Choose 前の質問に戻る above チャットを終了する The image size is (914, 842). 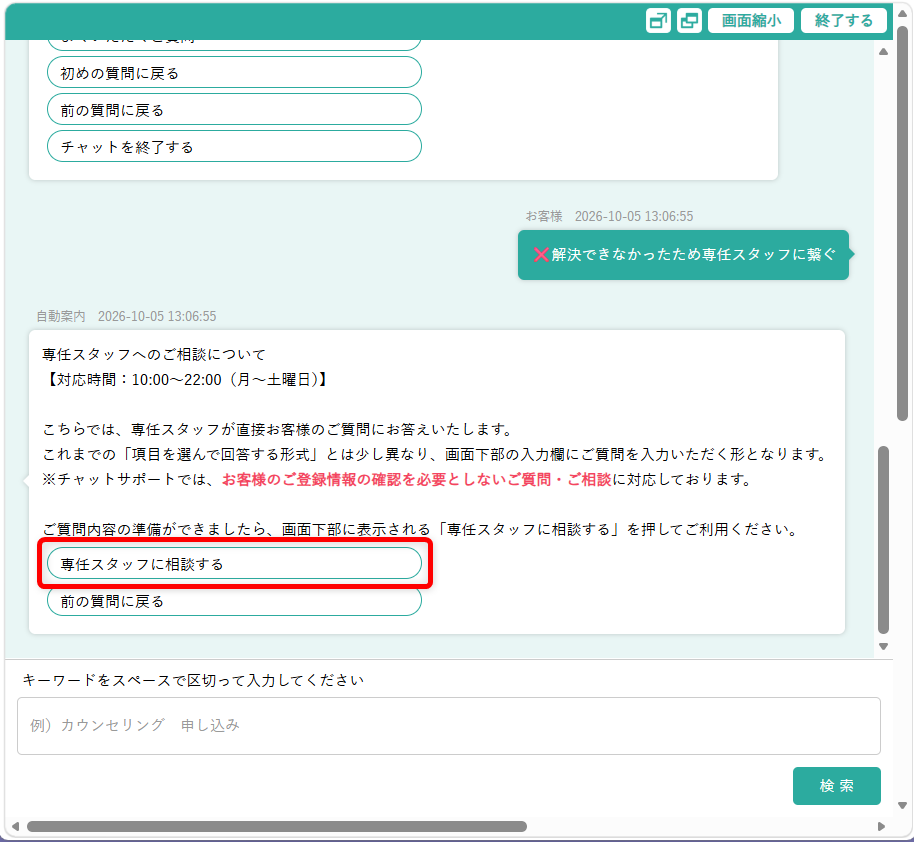pyautogui.click(x=234, y=110)
